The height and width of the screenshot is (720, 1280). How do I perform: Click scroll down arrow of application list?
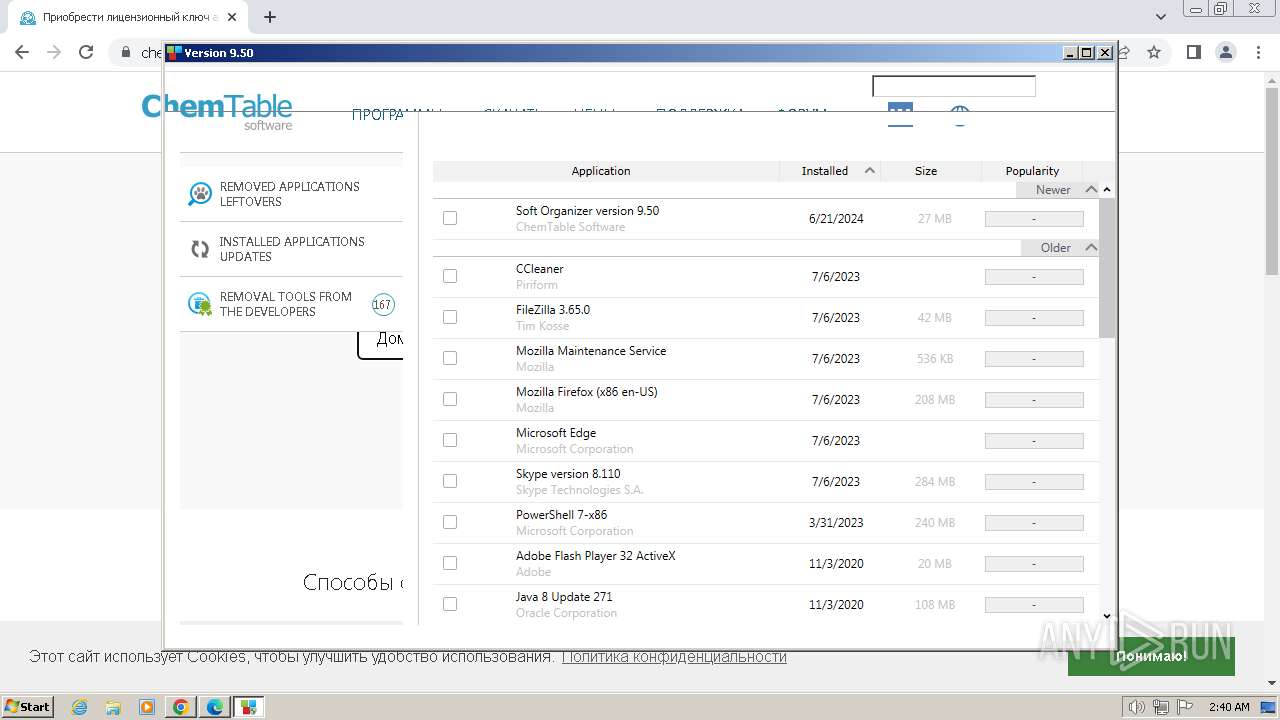coord(1106,616)
